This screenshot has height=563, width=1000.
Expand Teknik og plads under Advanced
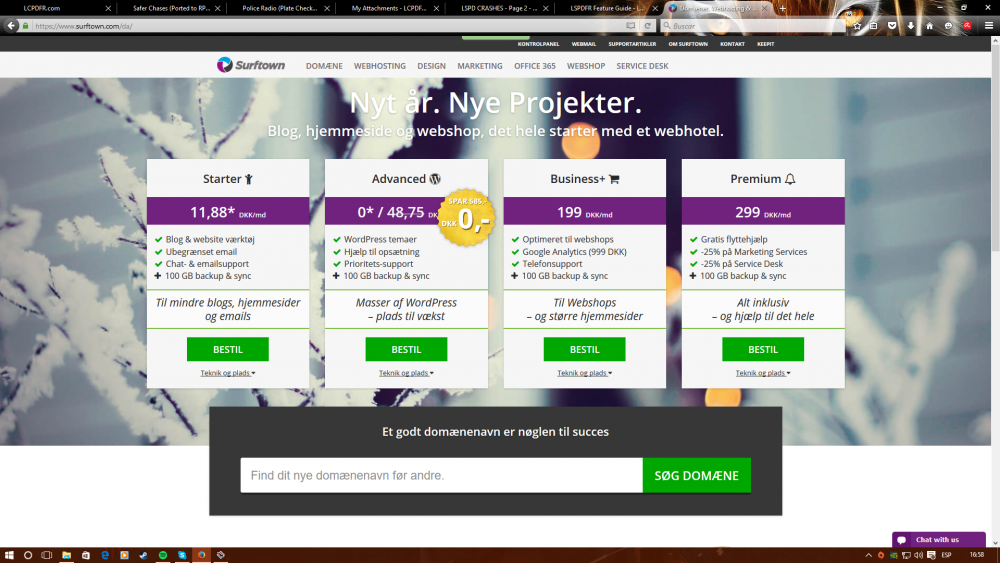coord(406,373)
